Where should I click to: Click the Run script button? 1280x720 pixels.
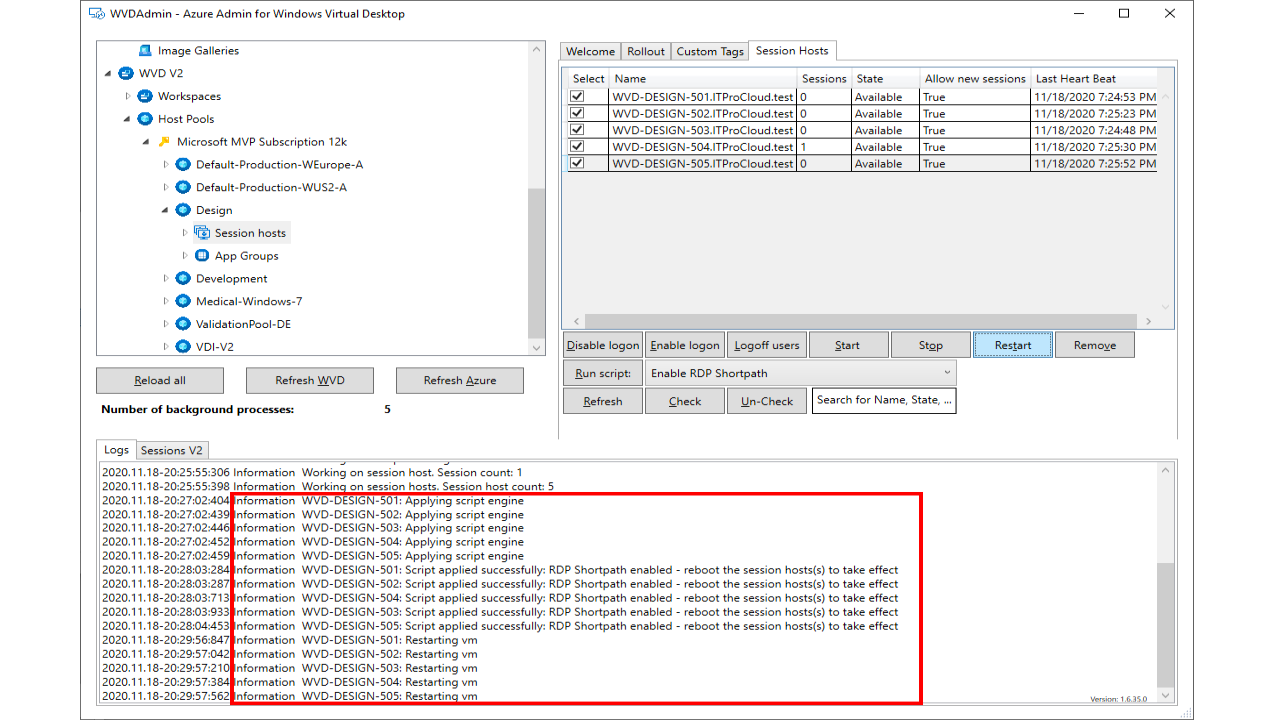tap(603, 373)
